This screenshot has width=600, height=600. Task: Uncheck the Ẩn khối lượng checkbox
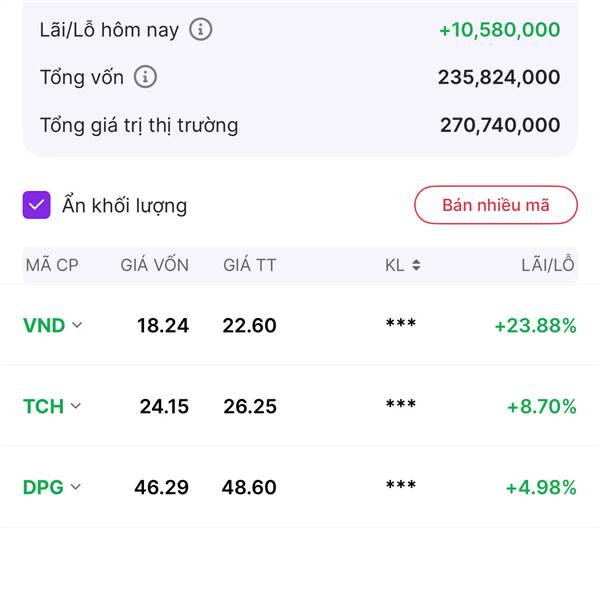tap(36, 205)
